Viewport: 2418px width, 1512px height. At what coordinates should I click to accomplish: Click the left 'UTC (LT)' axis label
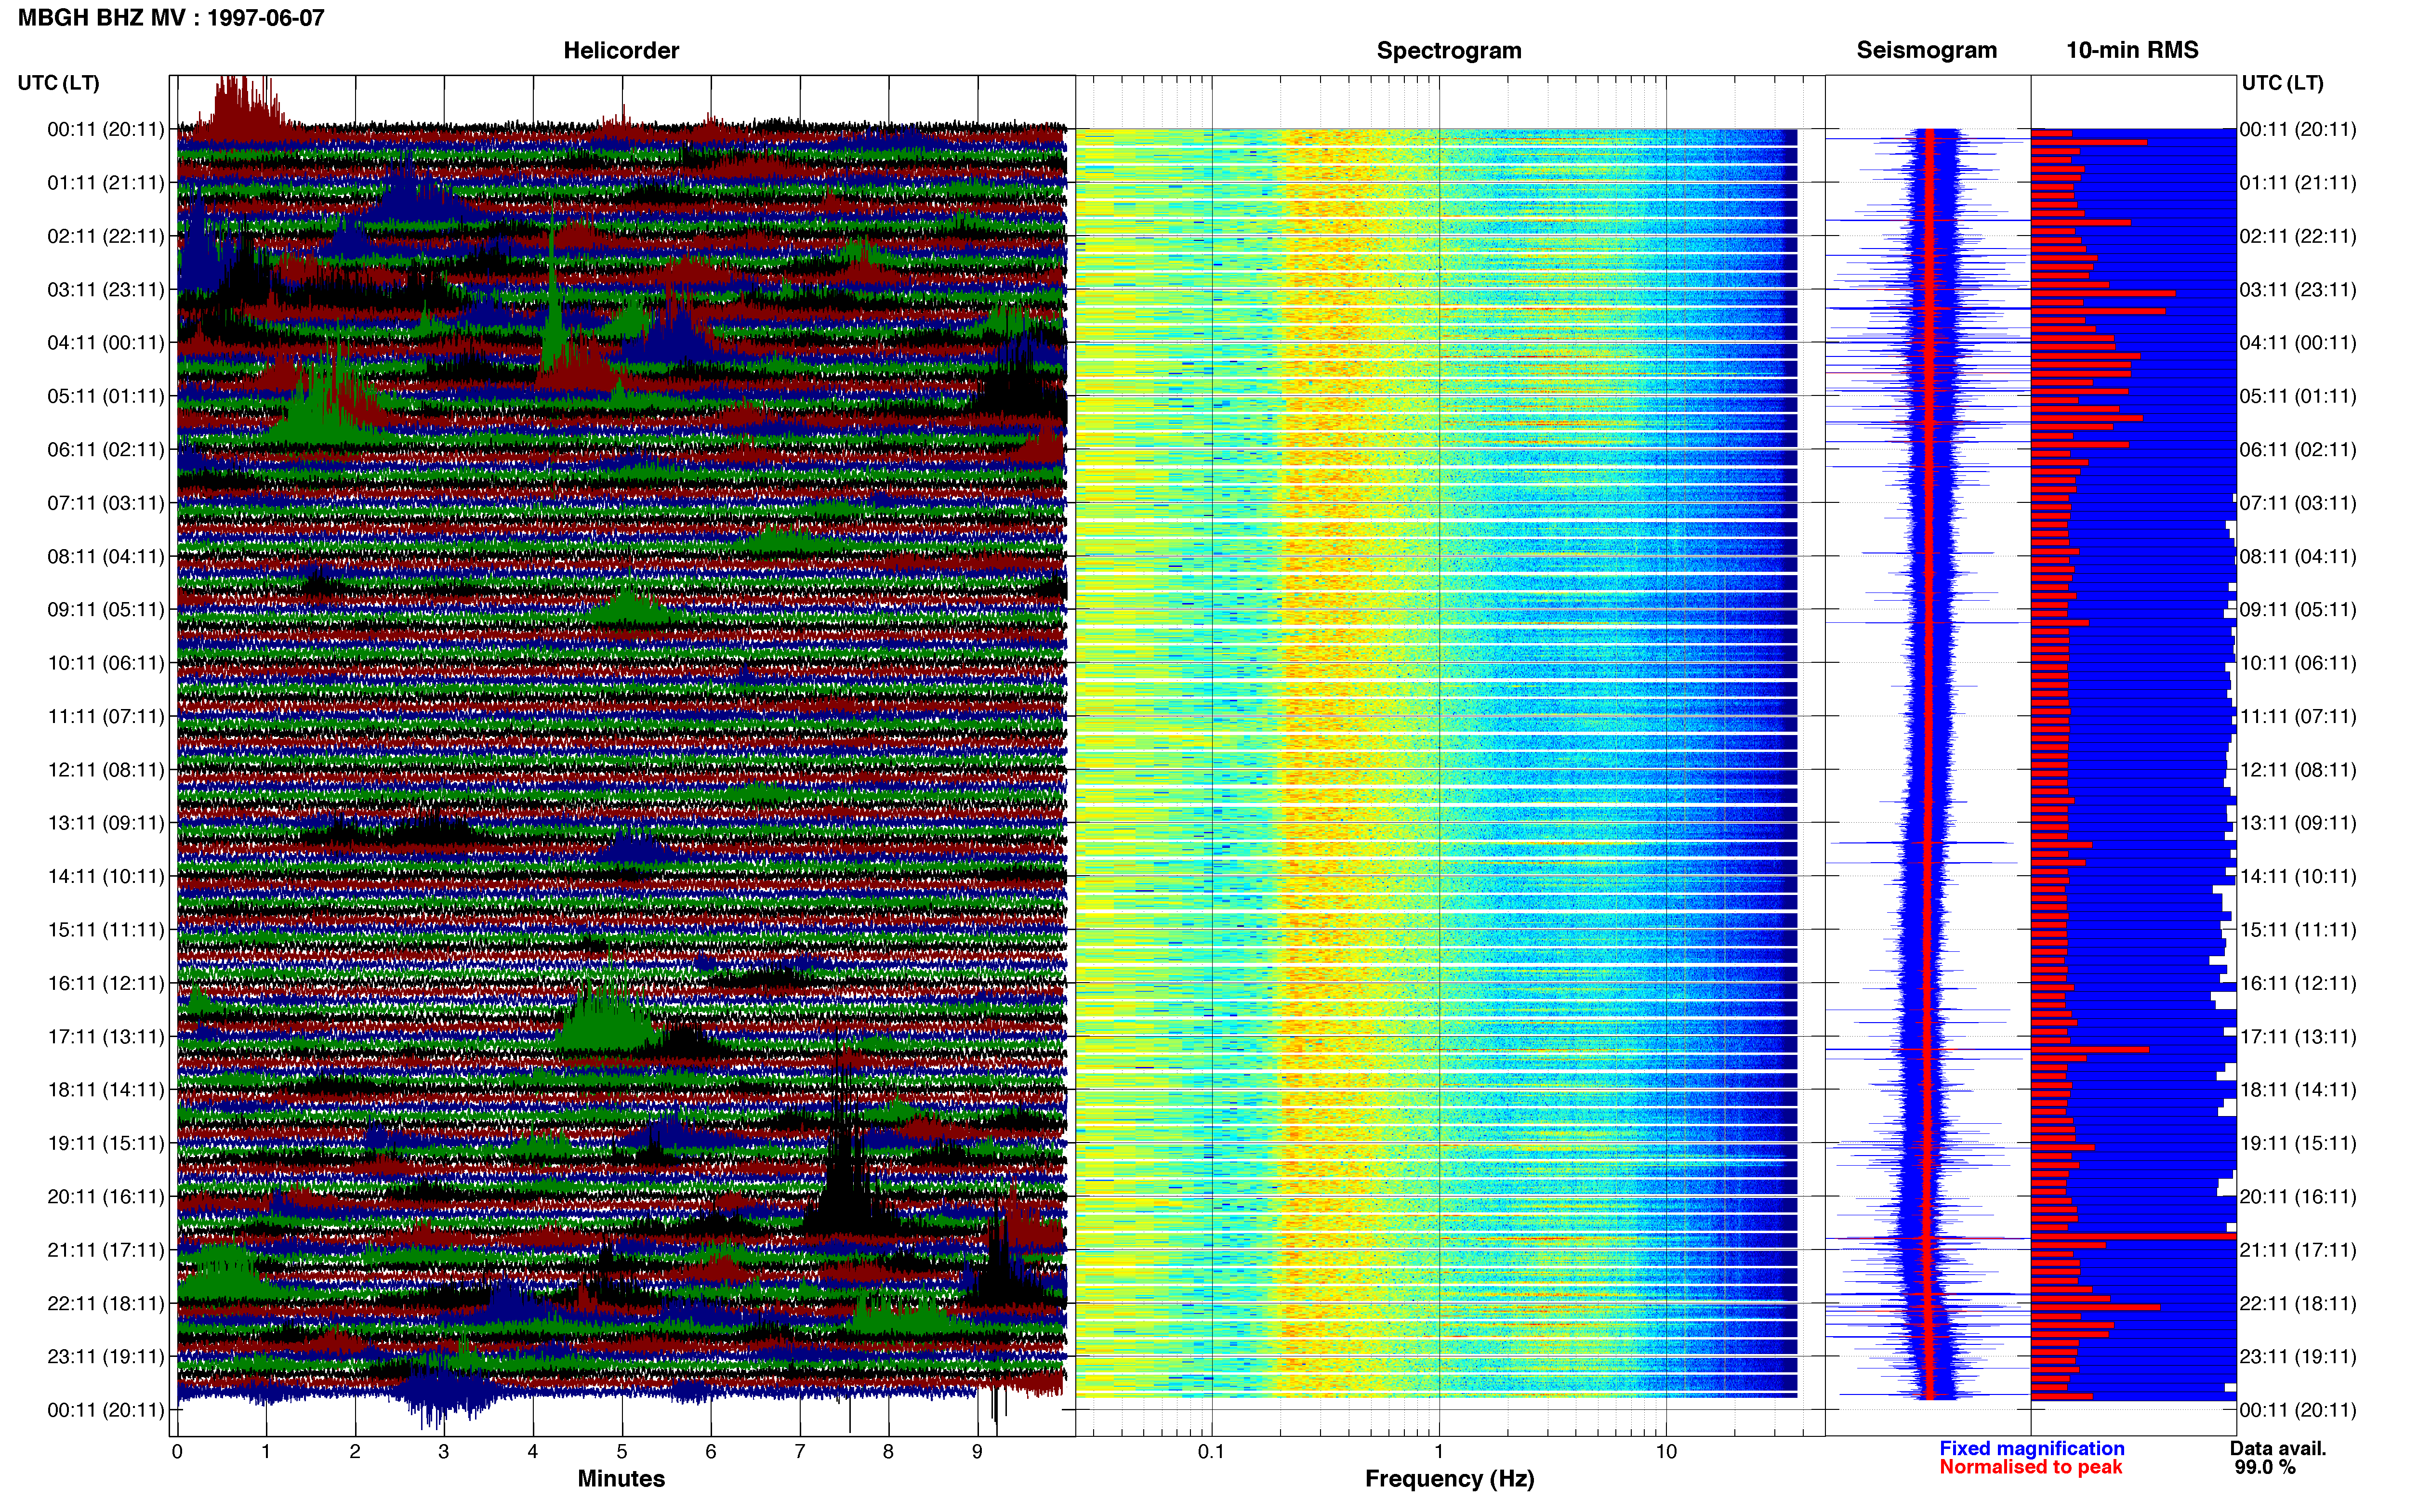(59, 83)
